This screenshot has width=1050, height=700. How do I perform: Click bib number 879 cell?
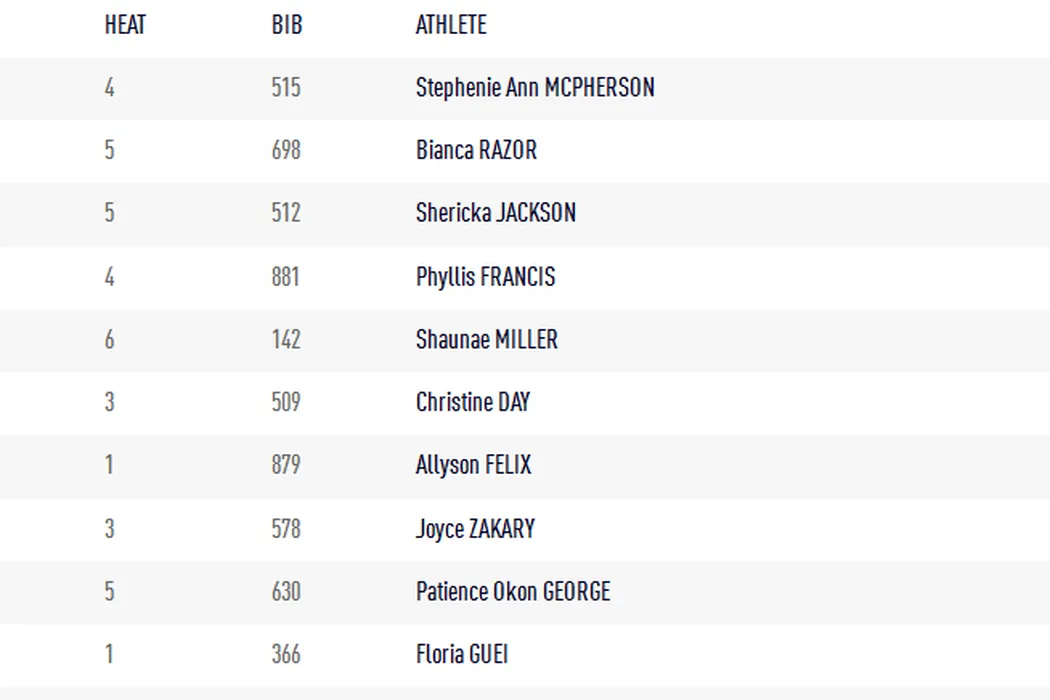click(x=286, y=466)
